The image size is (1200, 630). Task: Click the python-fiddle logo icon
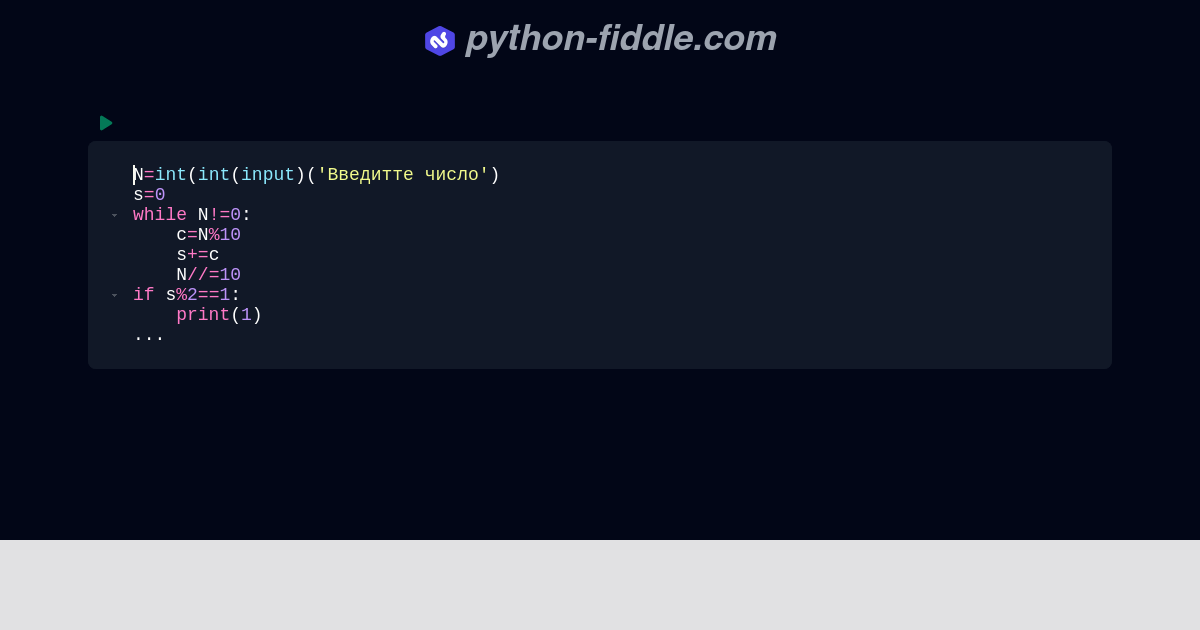tap(440, 40)
